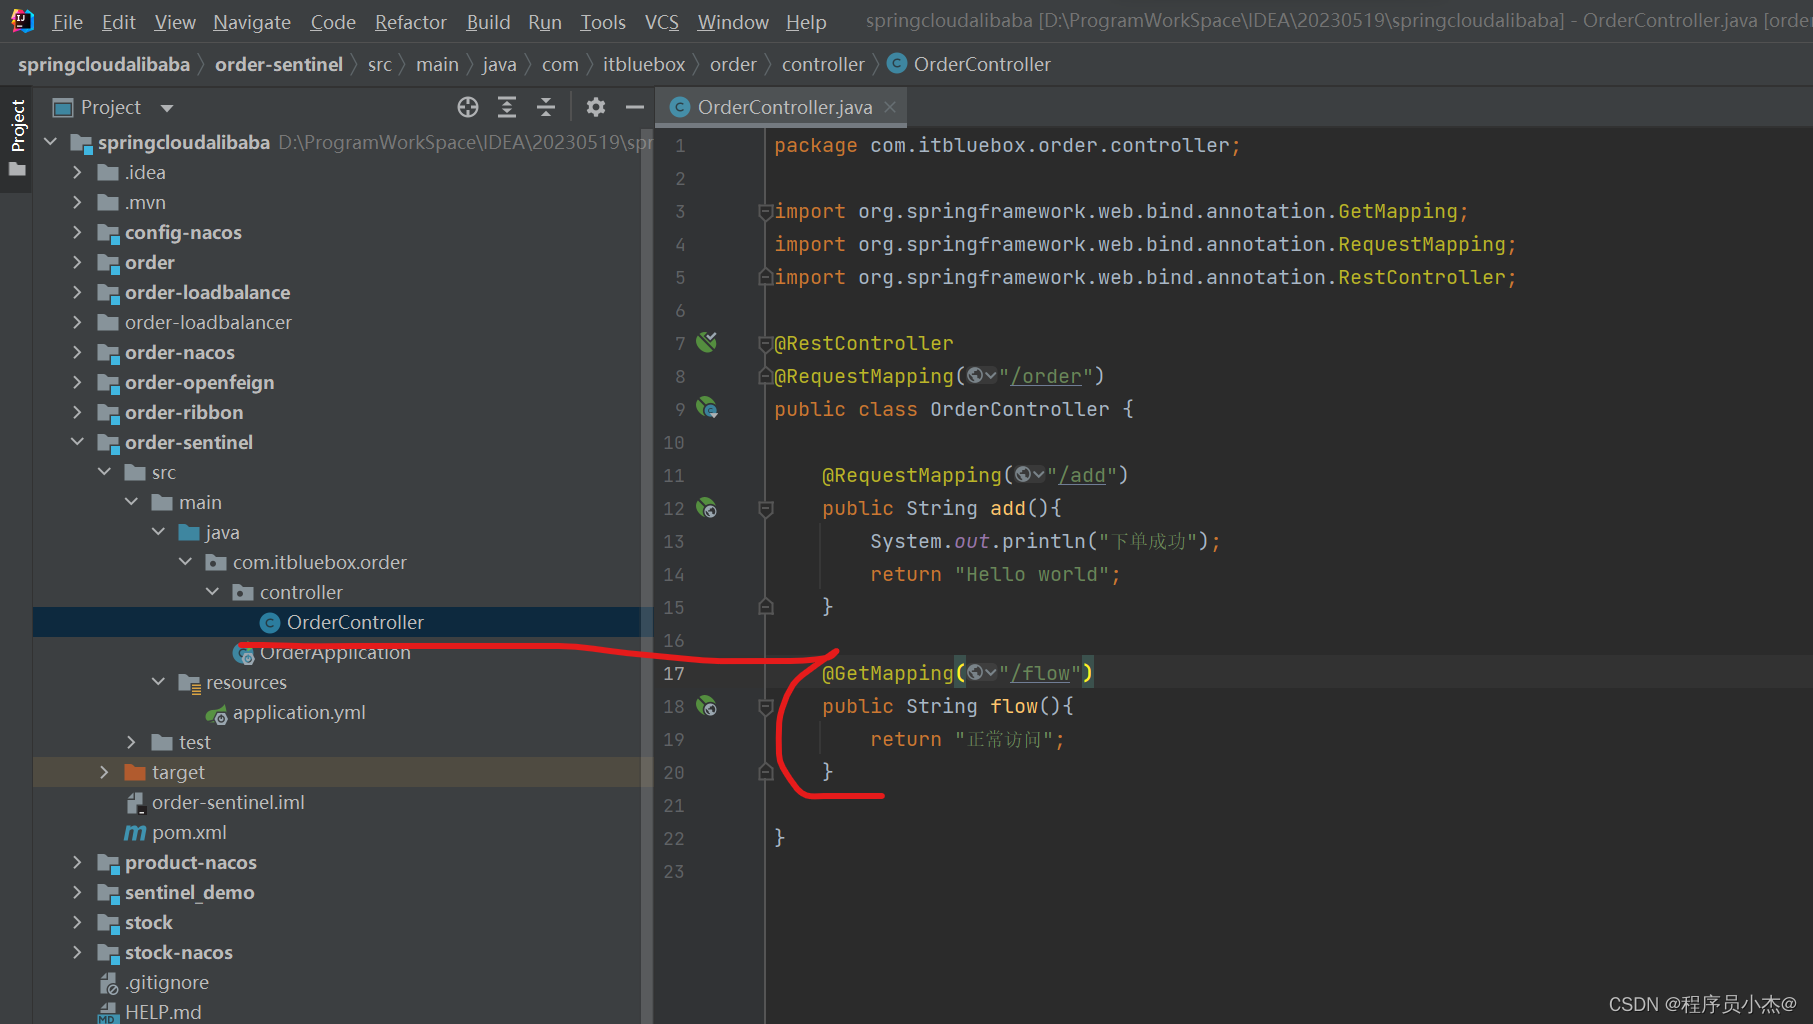Toggle fold end marker on line 20
Image resolution: width=1813 pixels, height=1024 pixels.
tap(765, 772)
